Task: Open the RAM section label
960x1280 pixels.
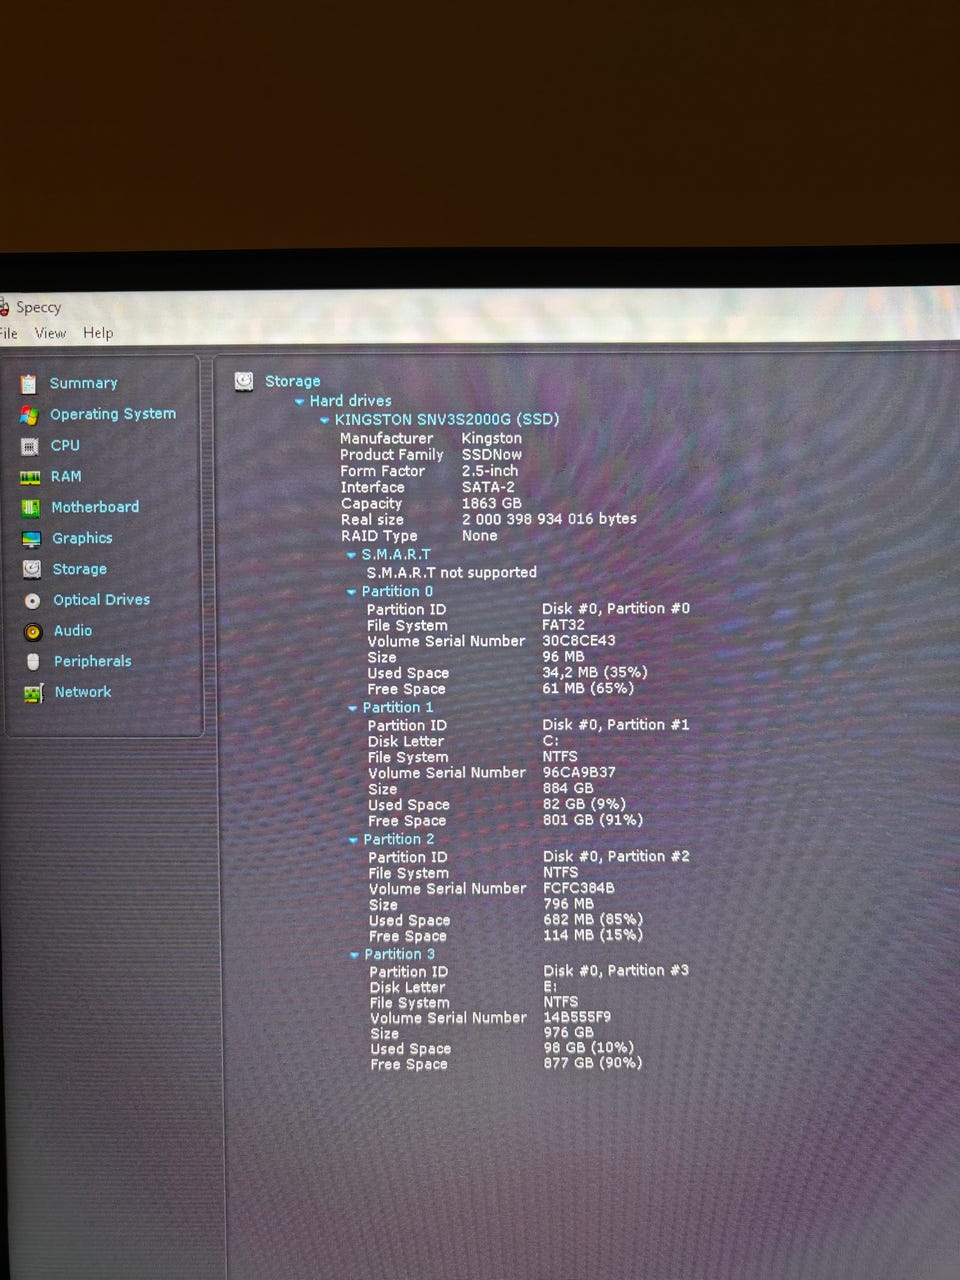Action: click(66, 476)
